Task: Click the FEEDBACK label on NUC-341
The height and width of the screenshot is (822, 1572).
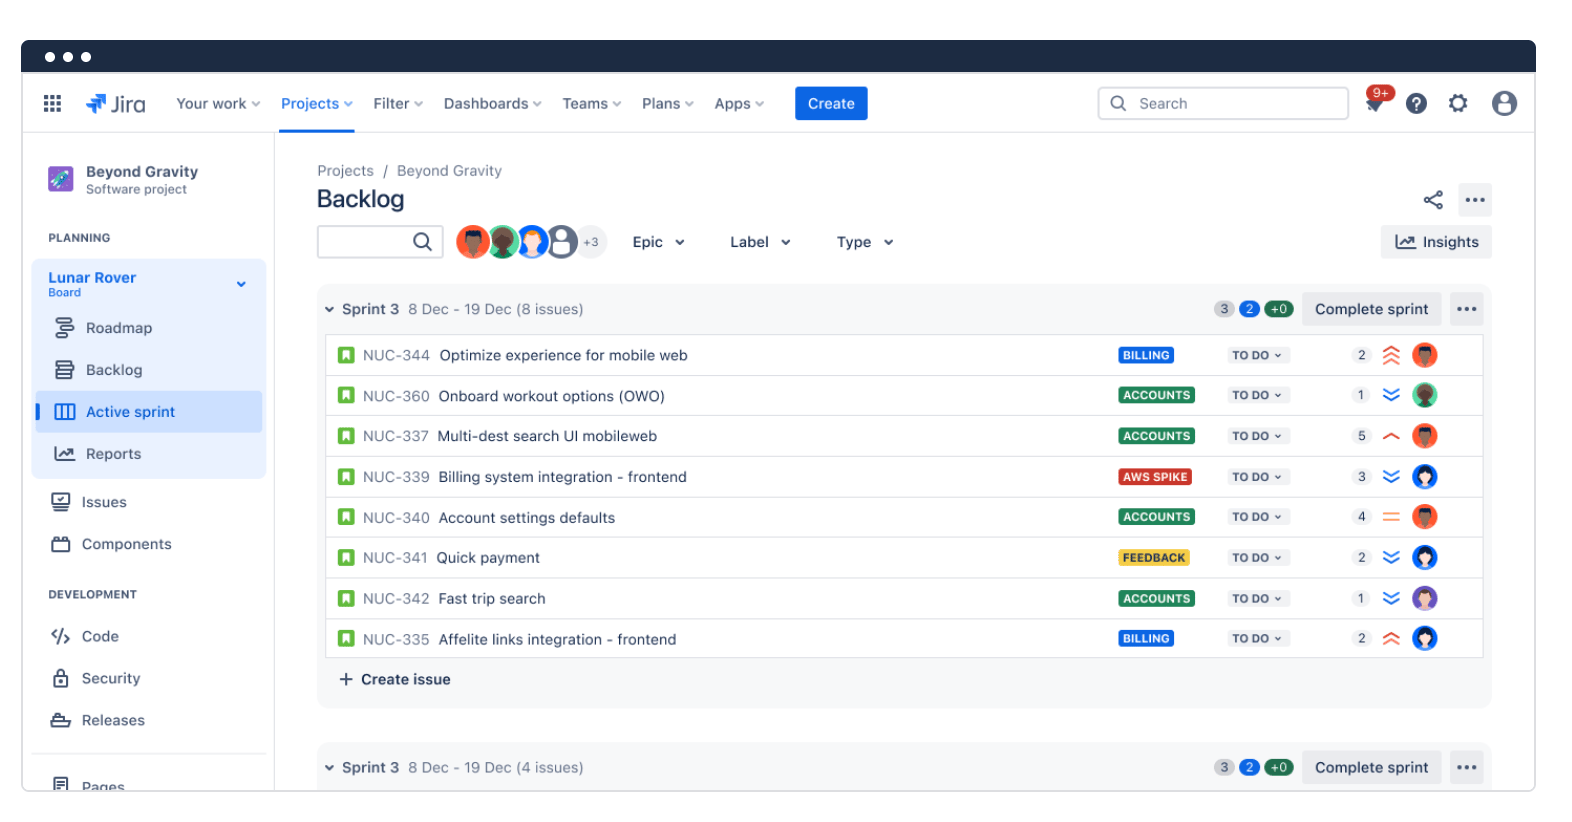Action: pyautogui.click(x=1154, y=557)
